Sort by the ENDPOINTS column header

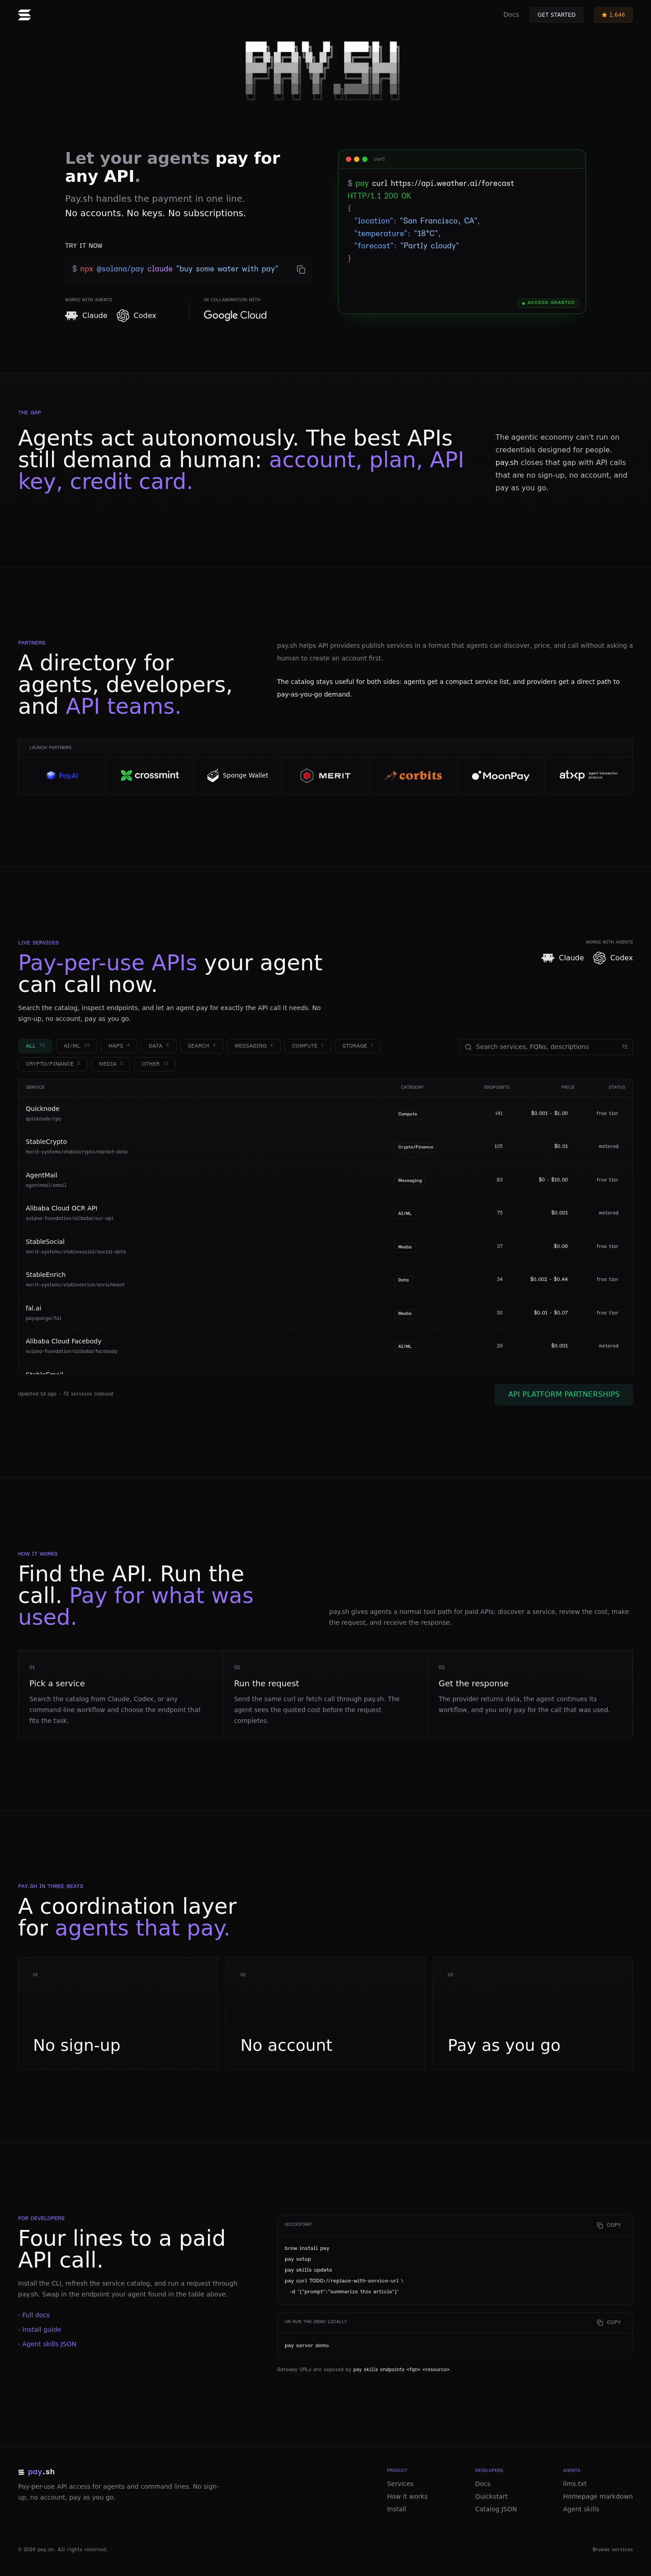(x=496, y=1087)
